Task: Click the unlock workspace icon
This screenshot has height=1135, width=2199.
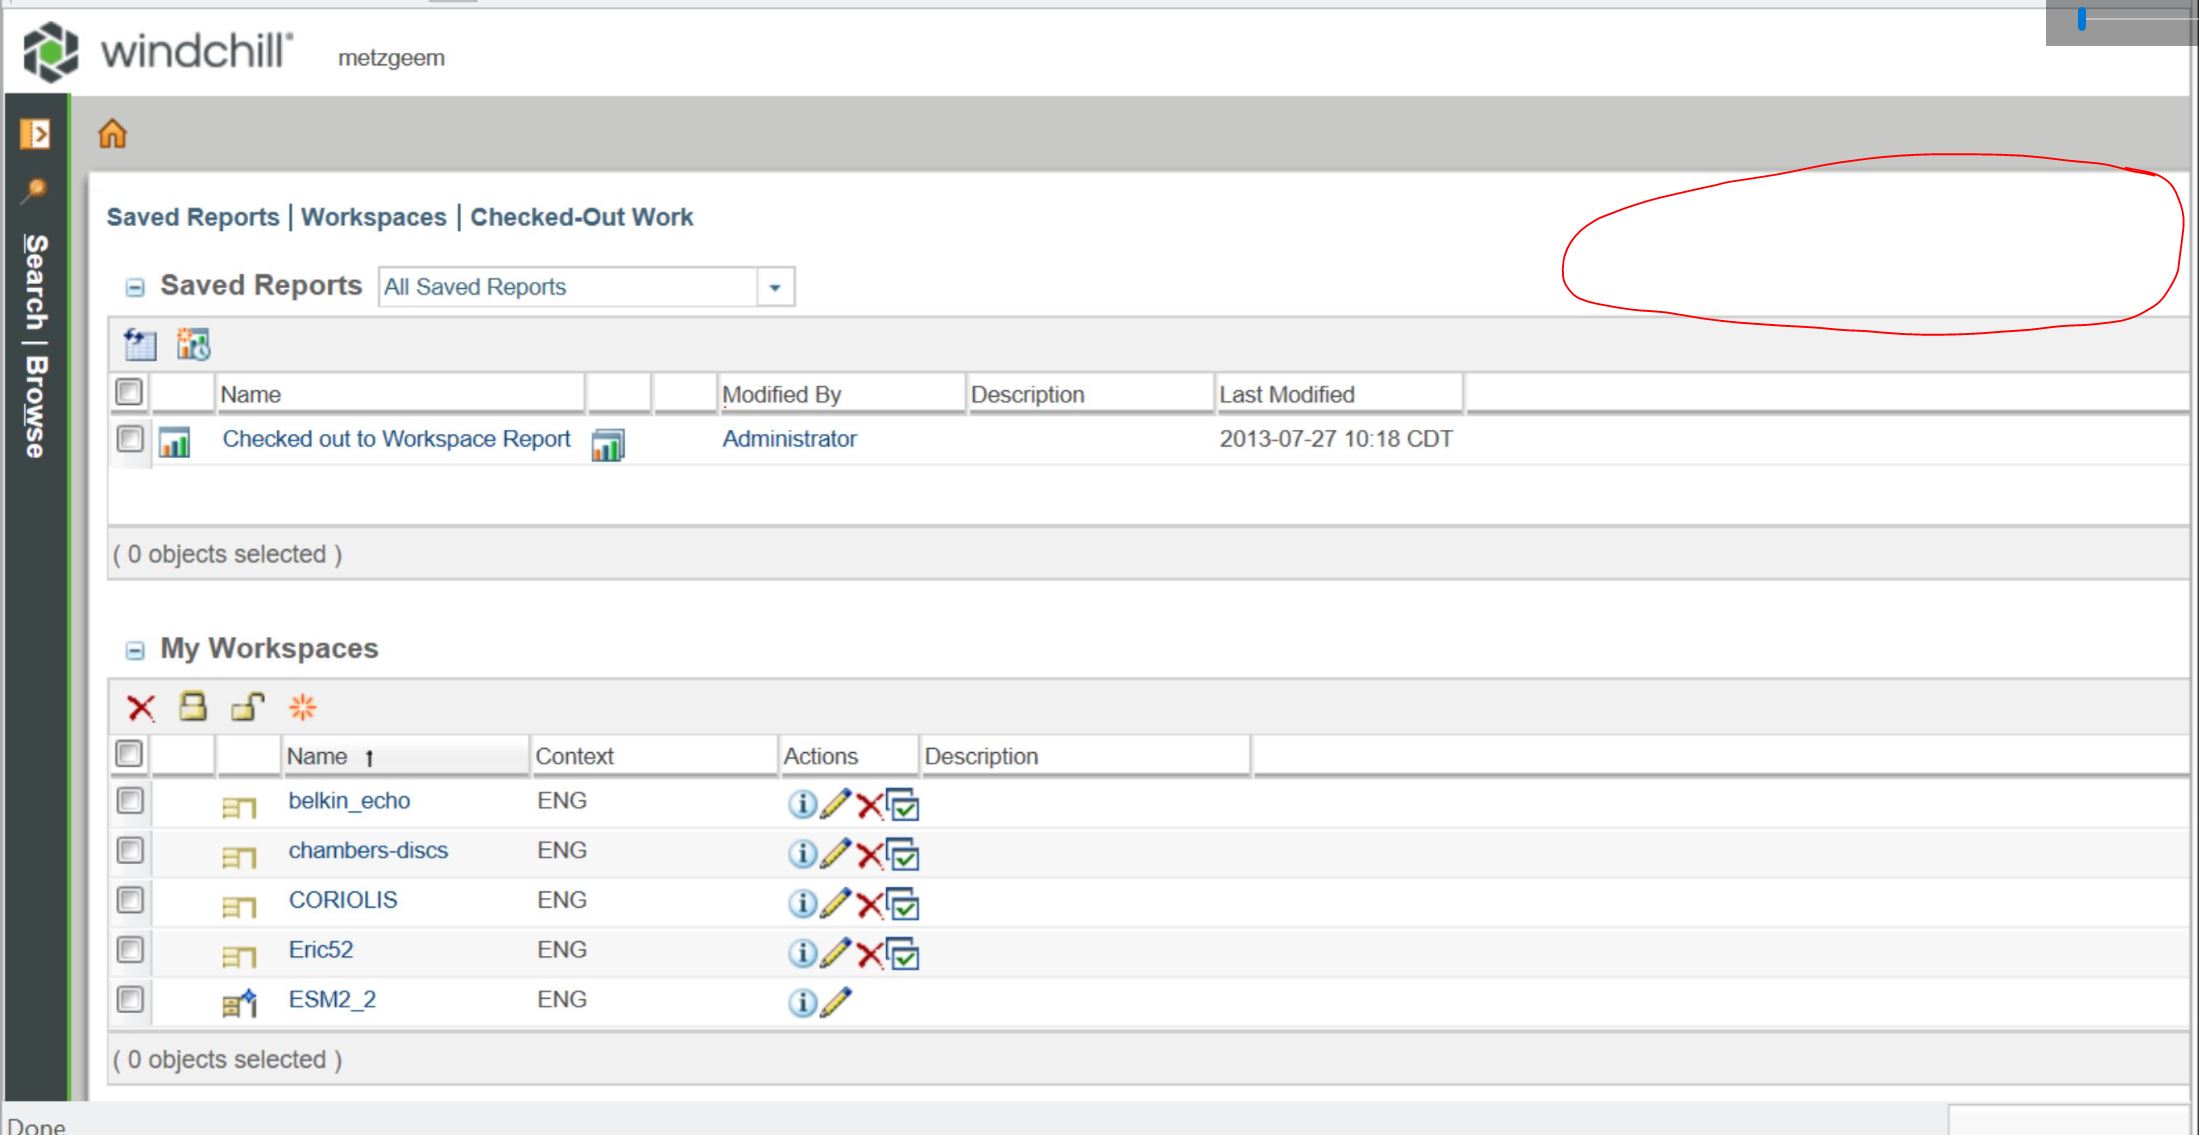Action: [x=247, y=707]
